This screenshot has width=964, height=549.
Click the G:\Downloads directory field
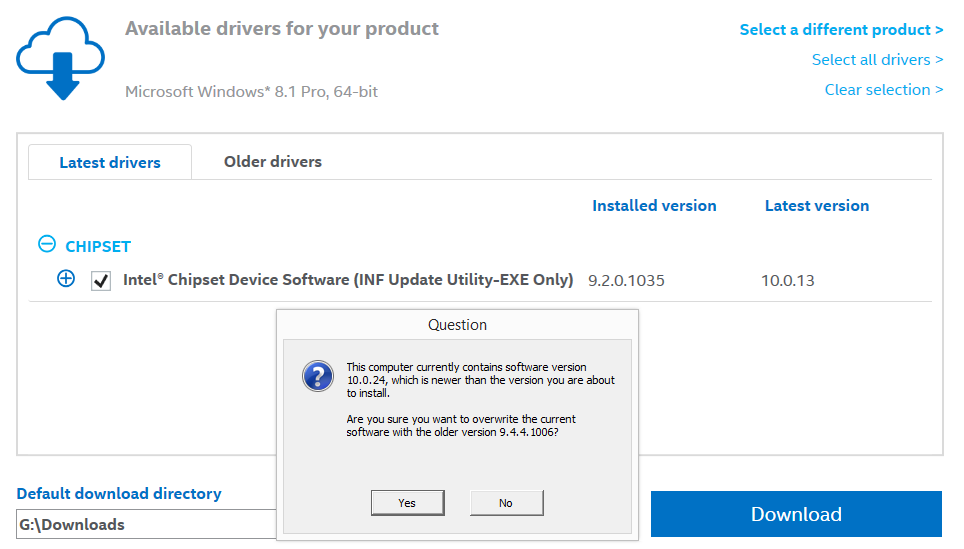[x=146, y=524]
